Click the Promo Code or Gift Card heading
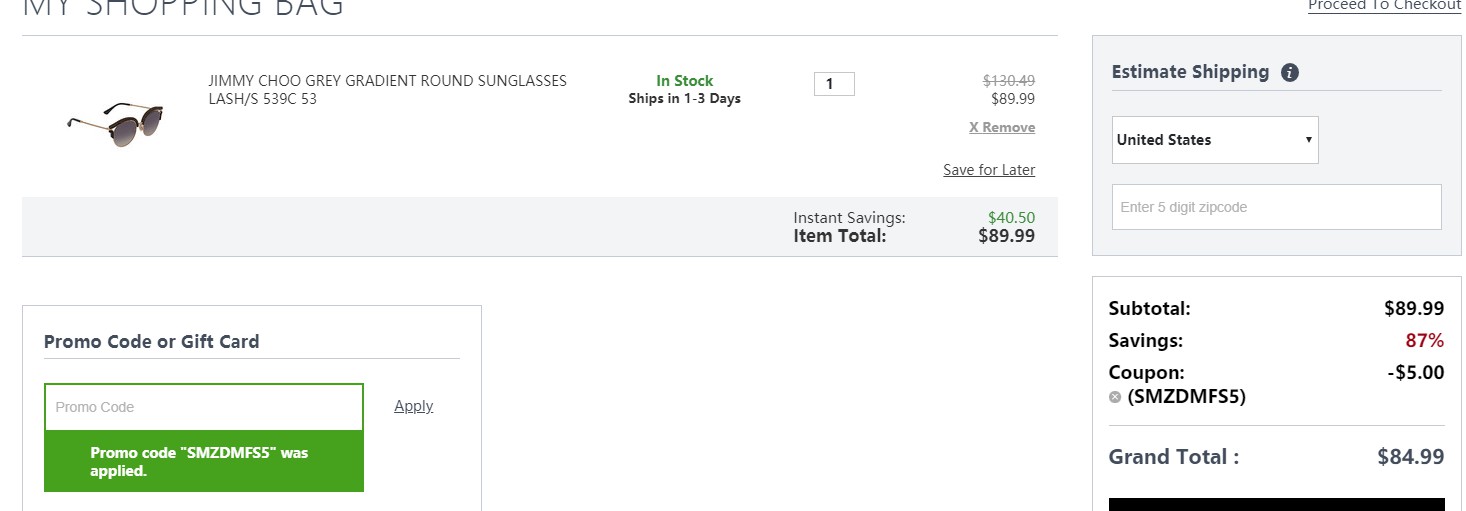1466x511 pixels. (151, 341)
